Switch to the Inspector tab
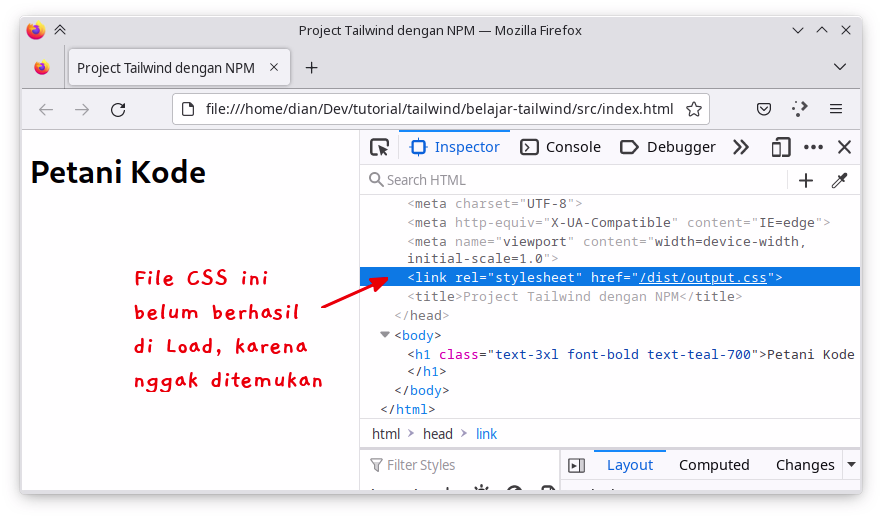882x518 pixels. pos(454,147)
